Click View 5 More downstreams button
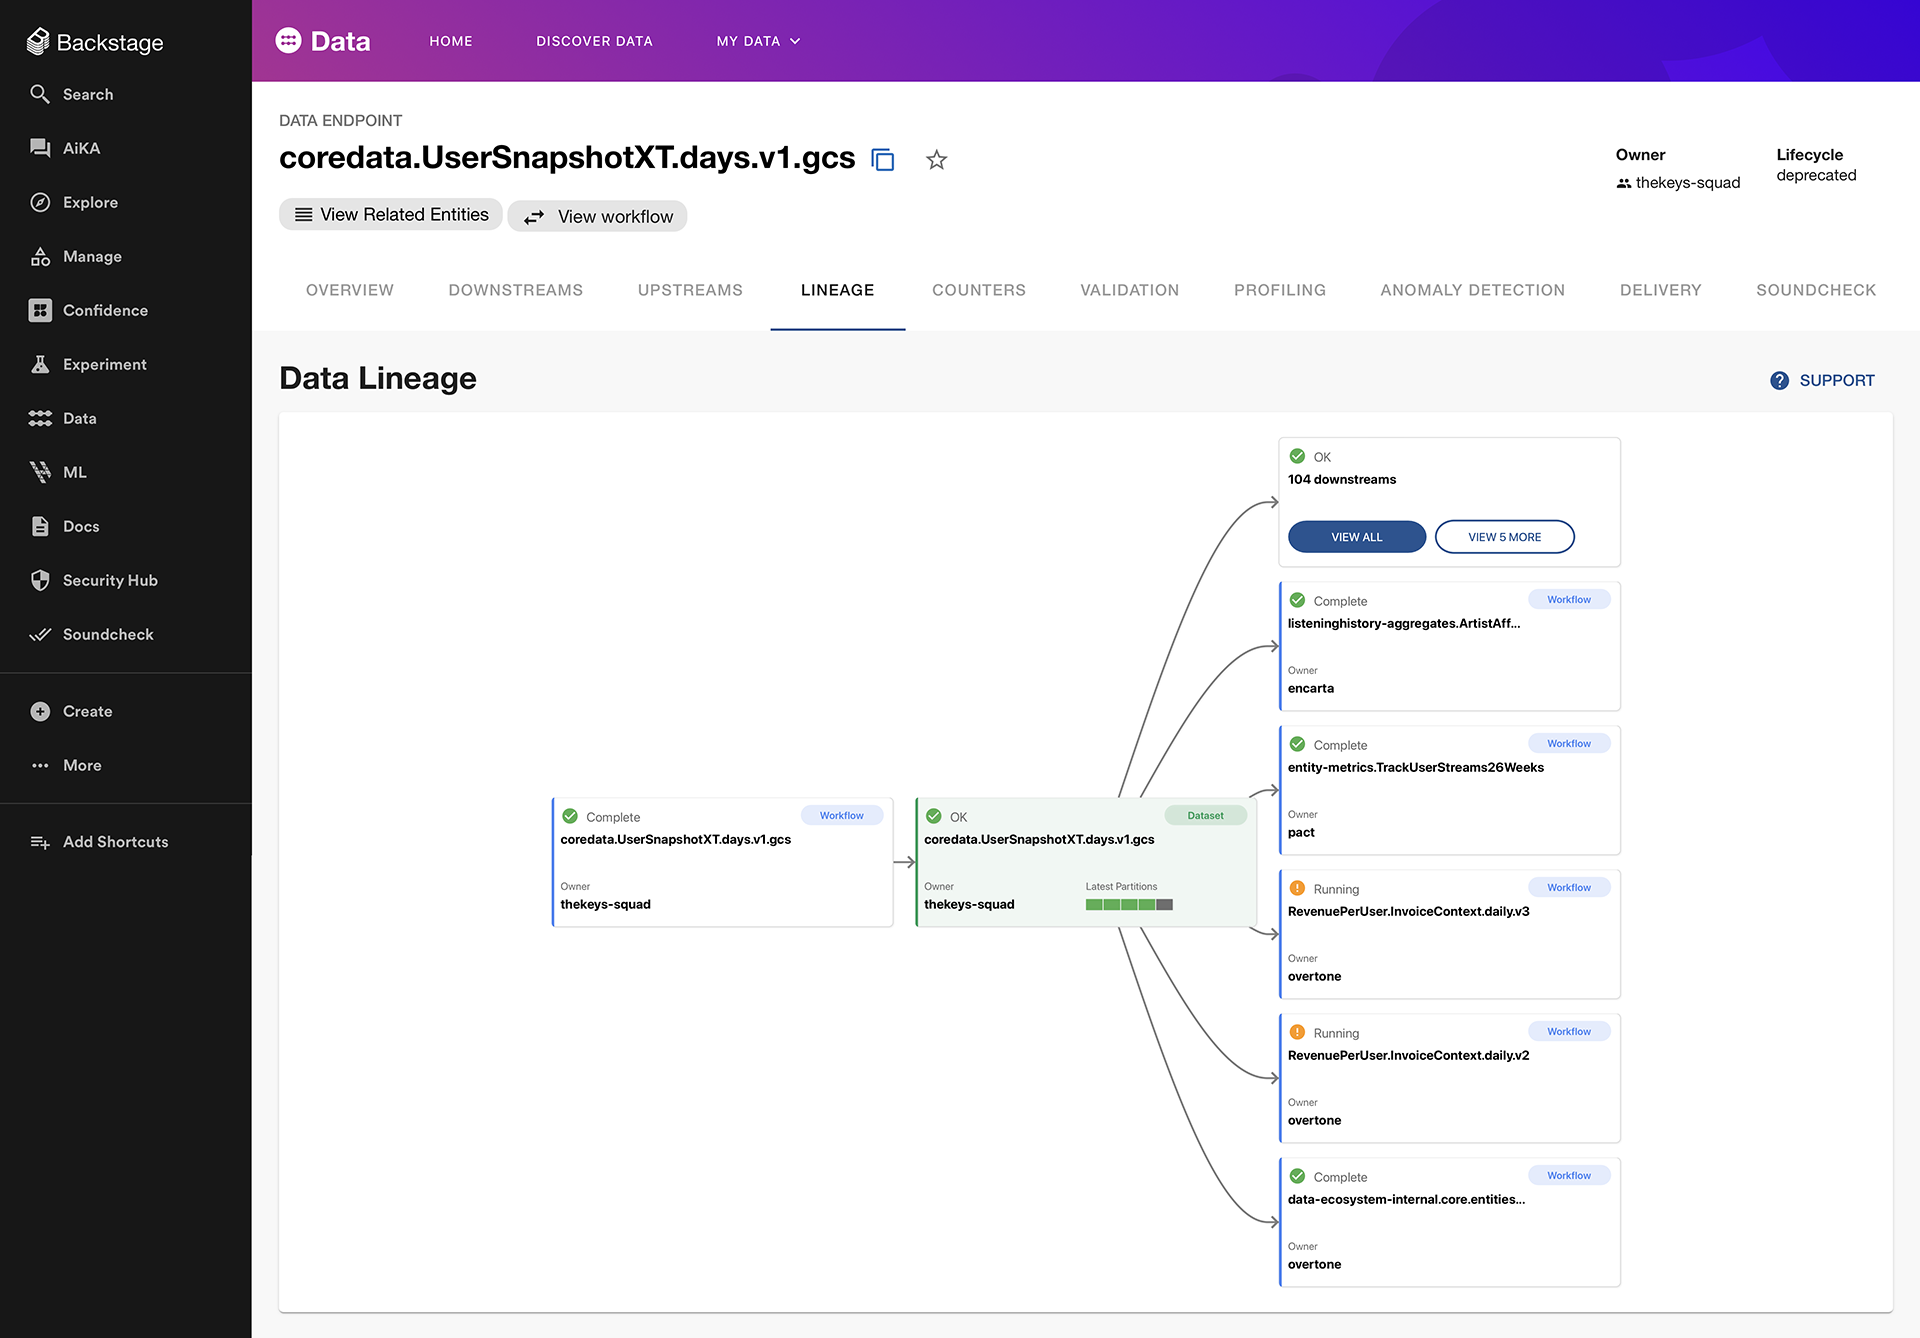The width and height of the screenshot is (1920, 1338). 1504,537
